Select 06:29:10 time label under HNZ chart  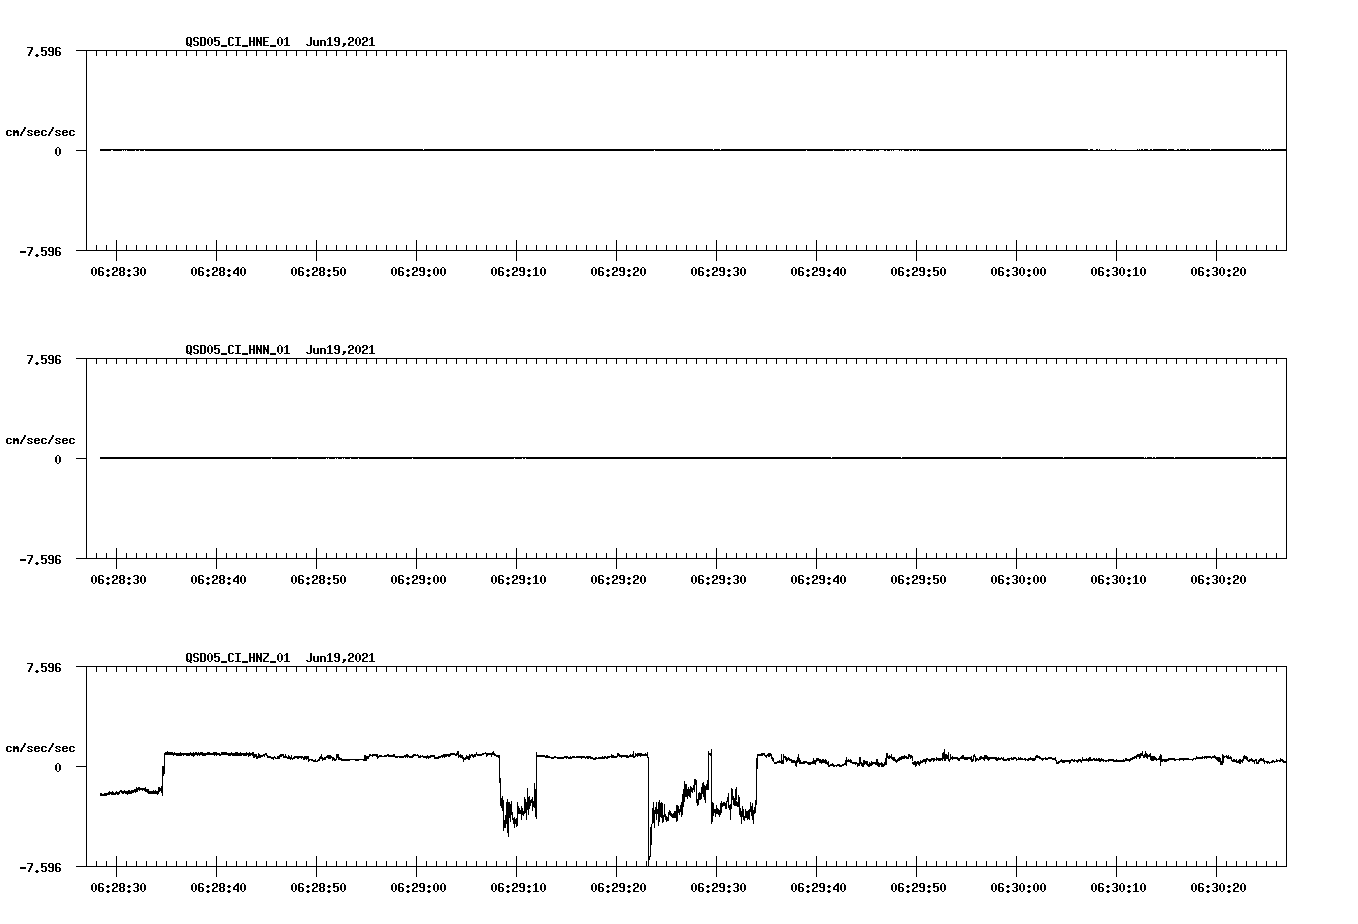point(518,888)
